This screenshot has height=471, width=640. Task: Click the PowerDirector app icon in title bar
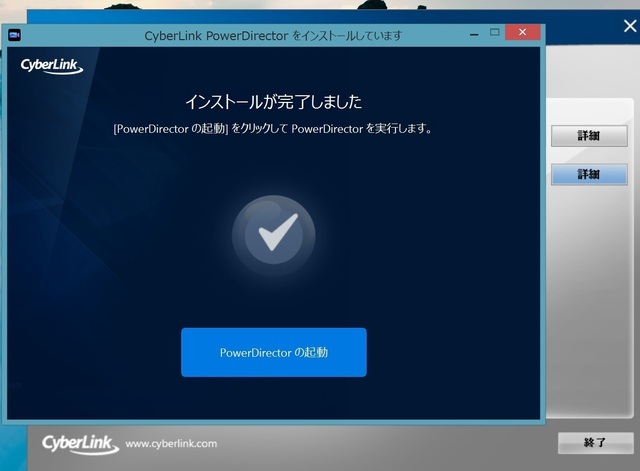click(14, 35)
